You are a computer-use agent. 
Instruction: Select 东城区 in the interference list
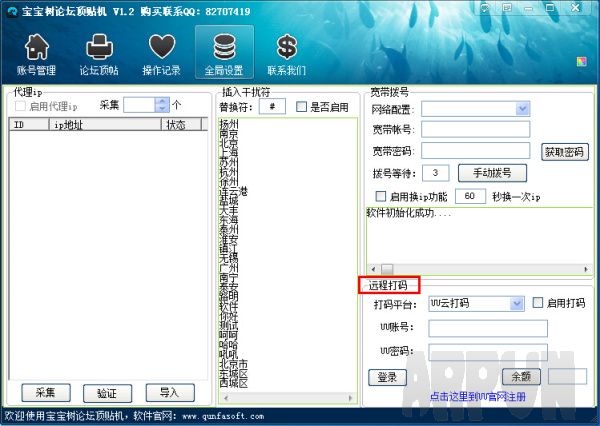tap(233, 373)
